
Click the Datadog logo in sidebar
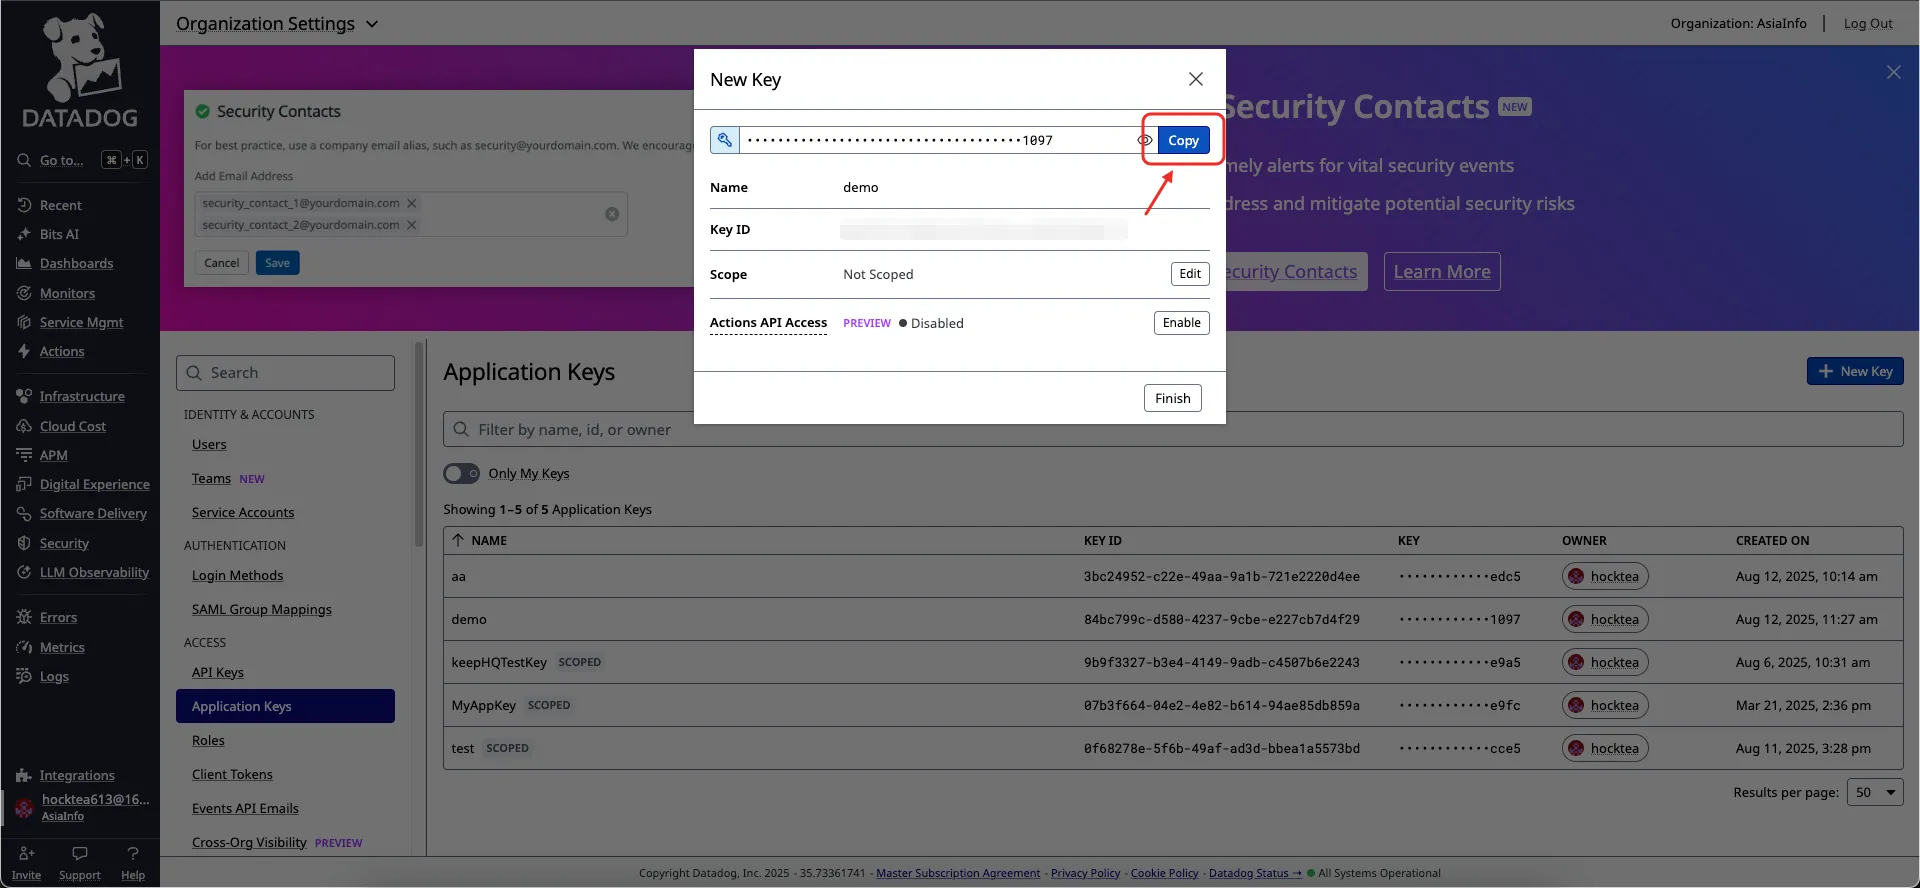80,72
